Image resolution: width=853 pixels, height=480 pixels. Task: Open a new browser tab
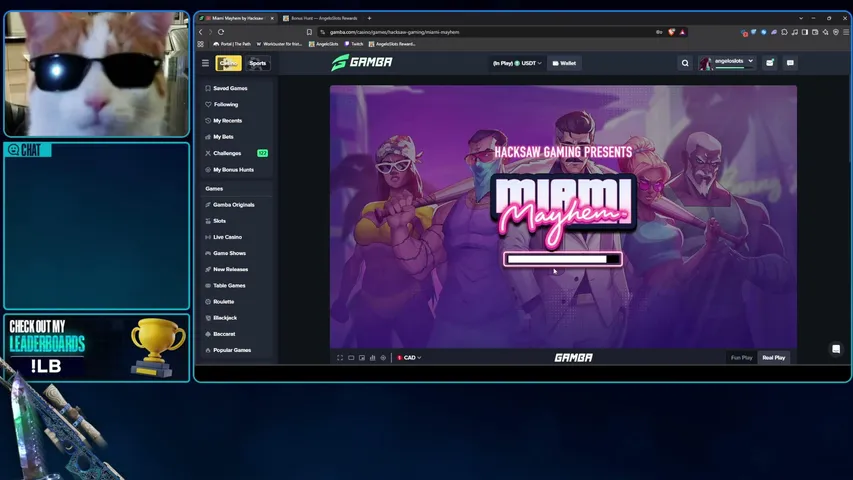point(369,18)
